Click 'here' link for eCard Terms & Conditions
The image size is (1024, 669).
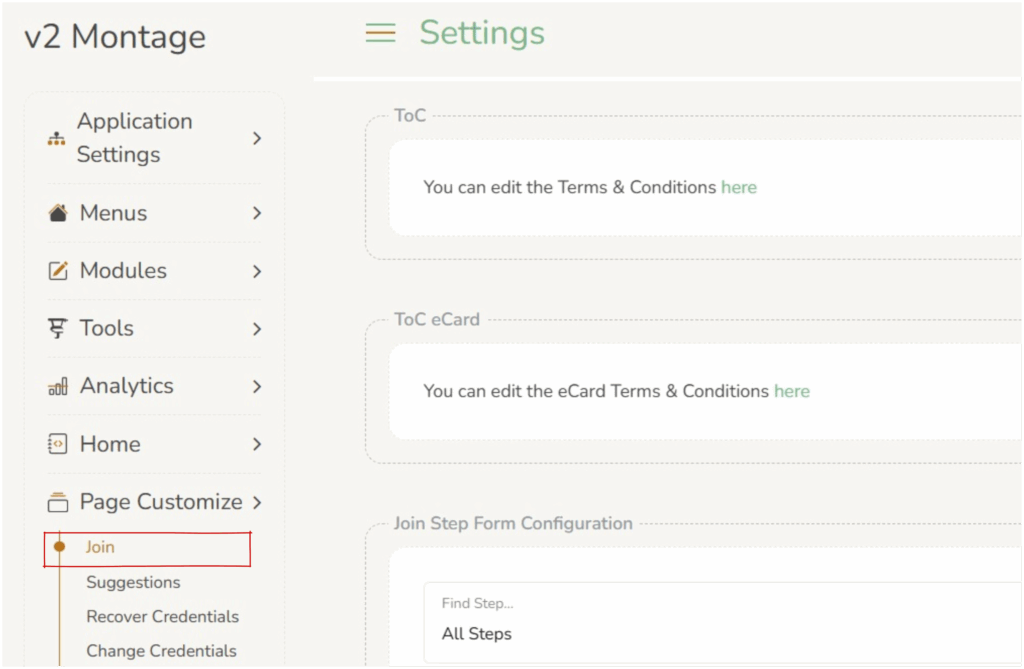pyautogui.click(x=792, y=391)
